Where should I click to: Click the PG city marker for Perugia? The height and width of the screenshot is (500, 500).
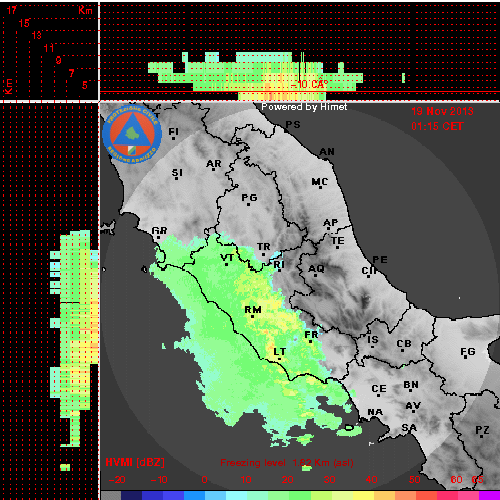(249, 198)
